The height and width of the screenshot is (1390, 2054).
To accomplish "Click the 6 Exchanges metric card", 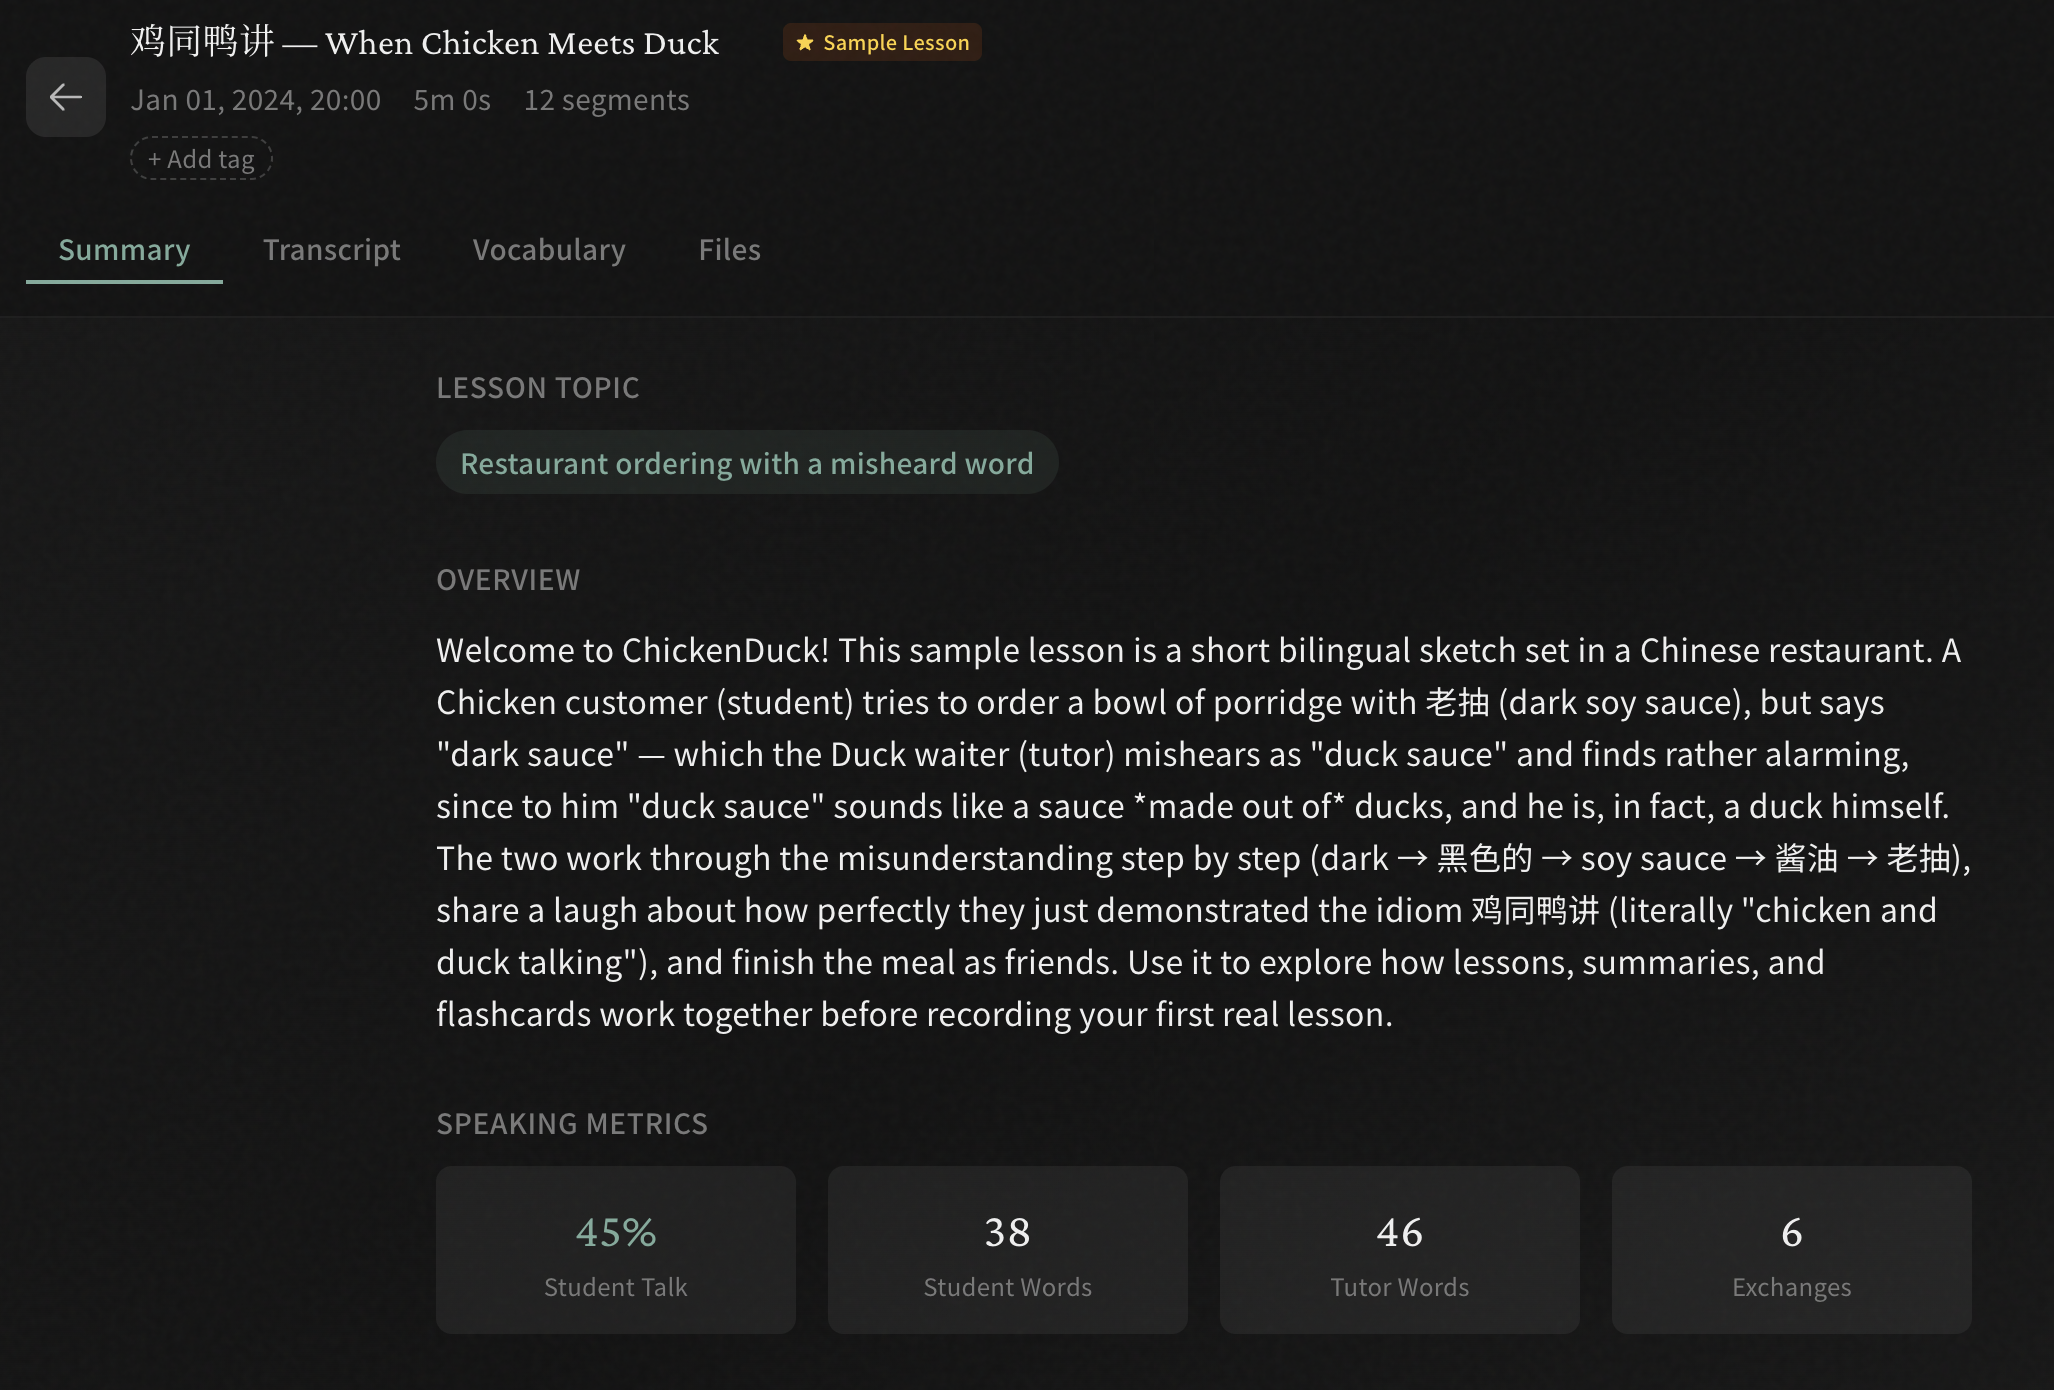I will point(1790,1249).
